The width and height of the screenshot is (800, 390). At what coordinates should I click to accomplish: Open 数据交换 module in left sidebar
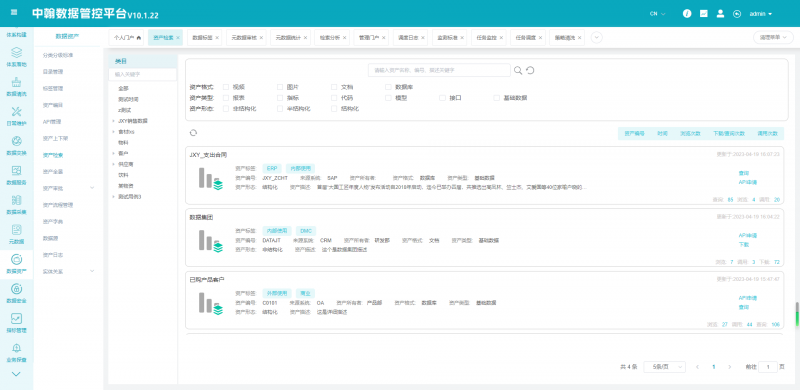16,145
